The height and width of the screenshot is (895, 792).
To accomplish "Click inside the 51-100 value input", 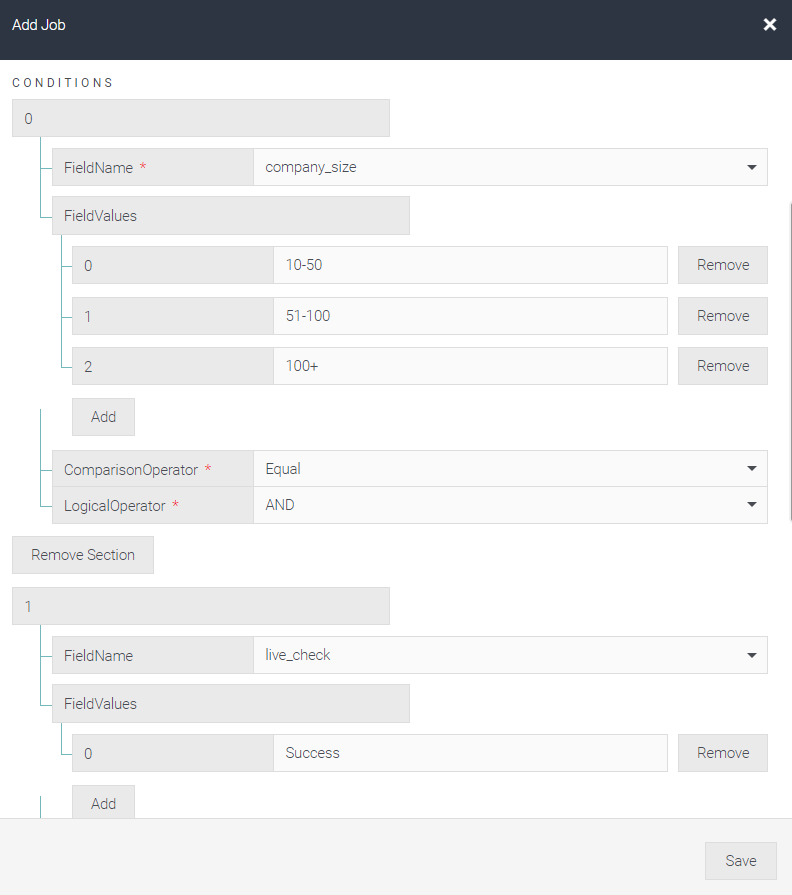I will (470, 315).
